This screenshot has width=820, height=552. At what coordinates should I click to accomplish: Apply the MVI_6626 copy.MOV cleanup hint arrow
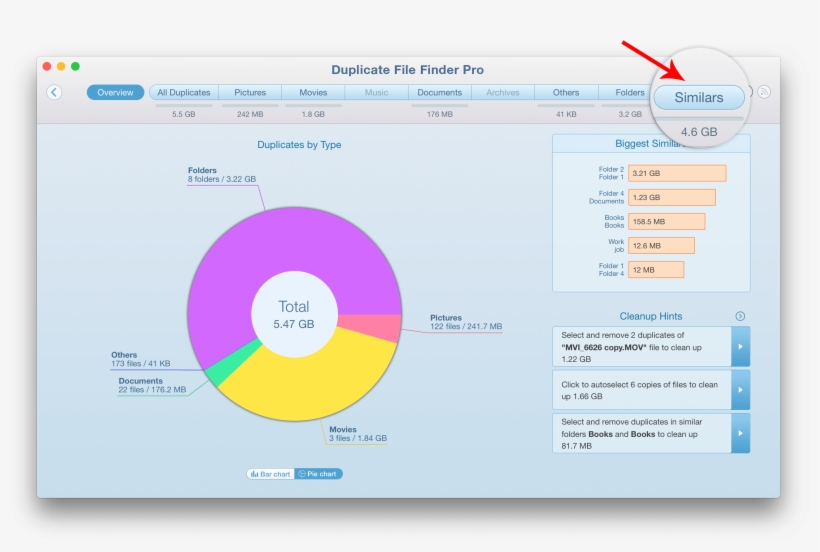pos(741,347)
